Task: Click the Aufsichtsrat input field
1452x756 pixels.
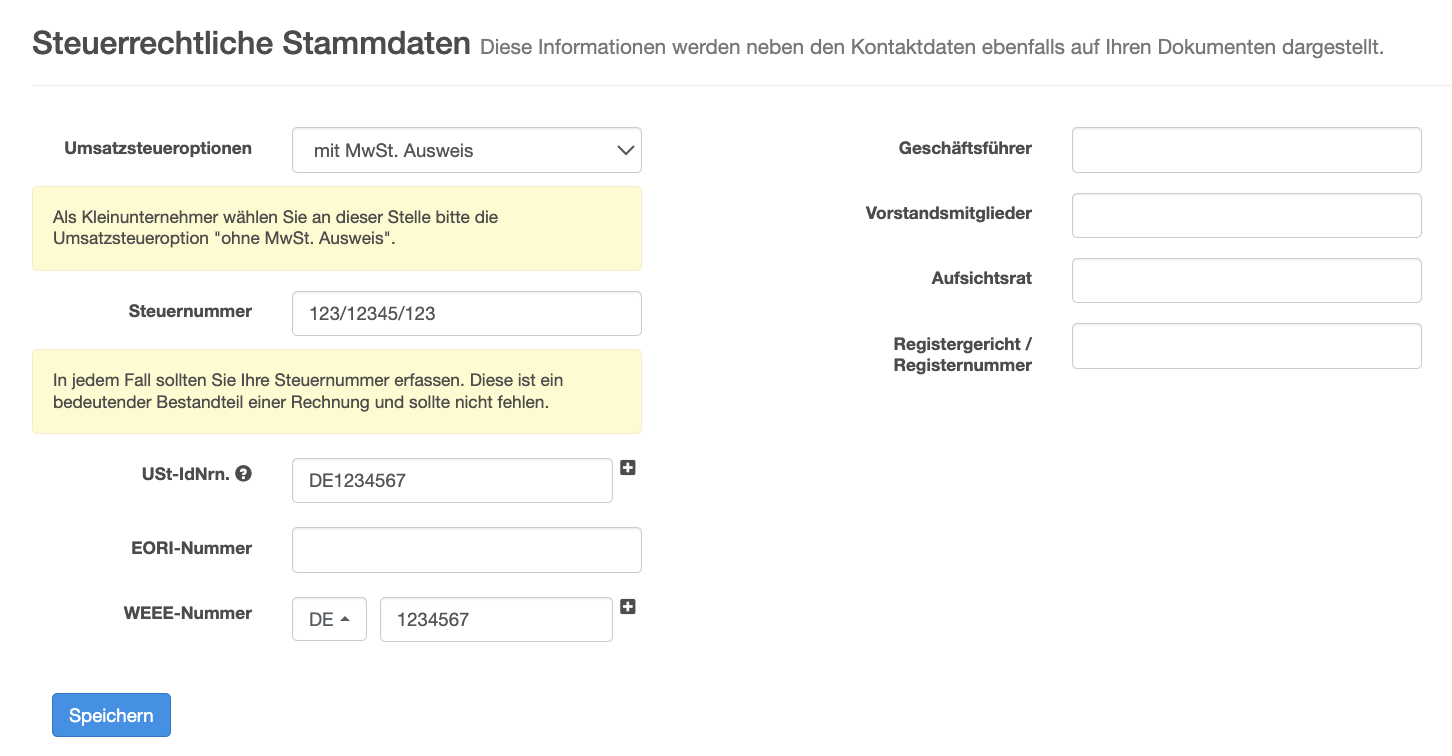Action: 1246,280
